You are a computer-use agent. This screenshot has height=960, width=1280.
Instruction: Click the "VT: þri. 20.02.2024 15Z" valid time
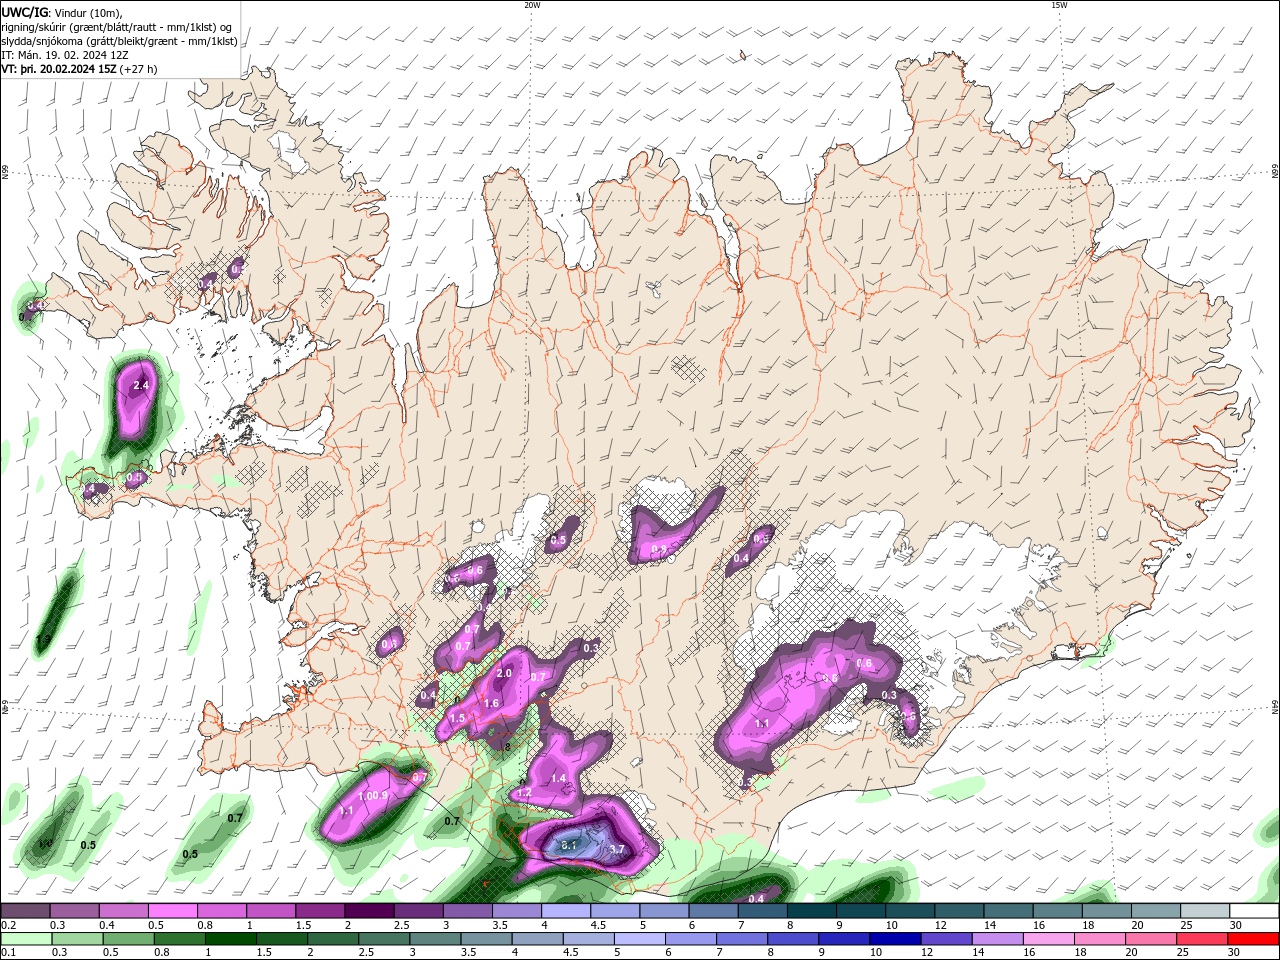click(x=59, y=69)
